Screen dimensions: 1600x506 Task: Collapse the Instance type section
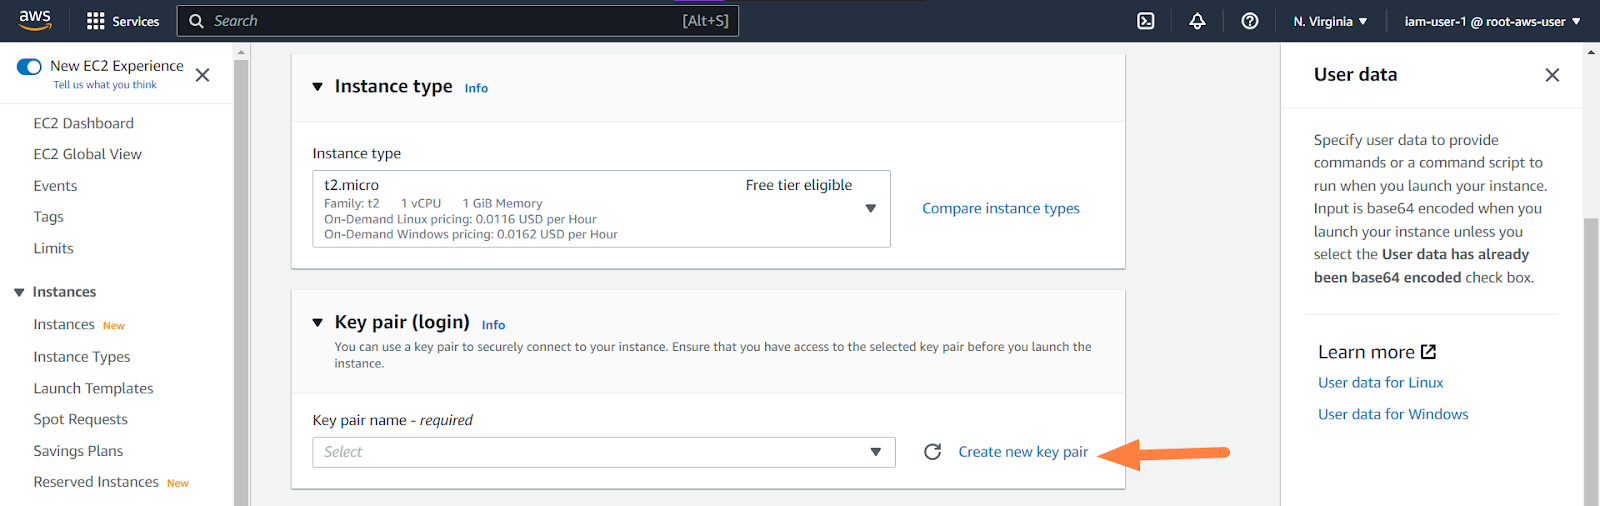click(318, 87)
